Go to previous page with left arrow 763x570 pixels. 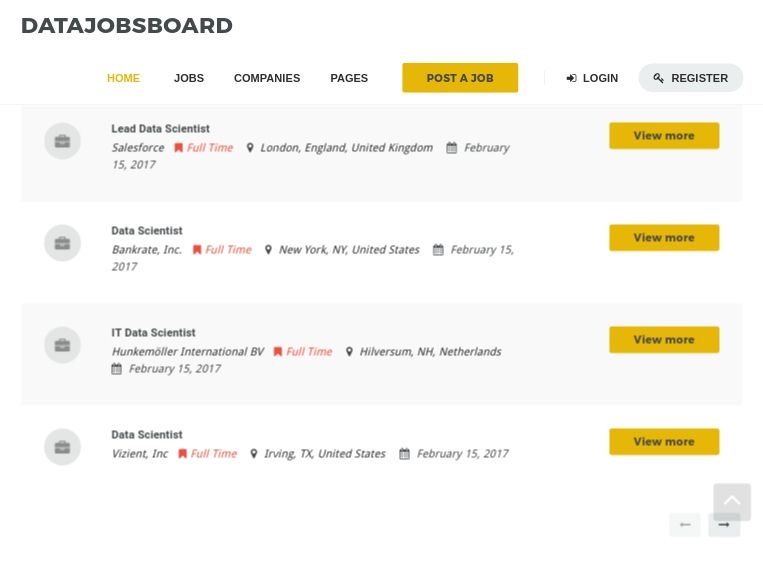pyautogui.click(x=685, y=525)
